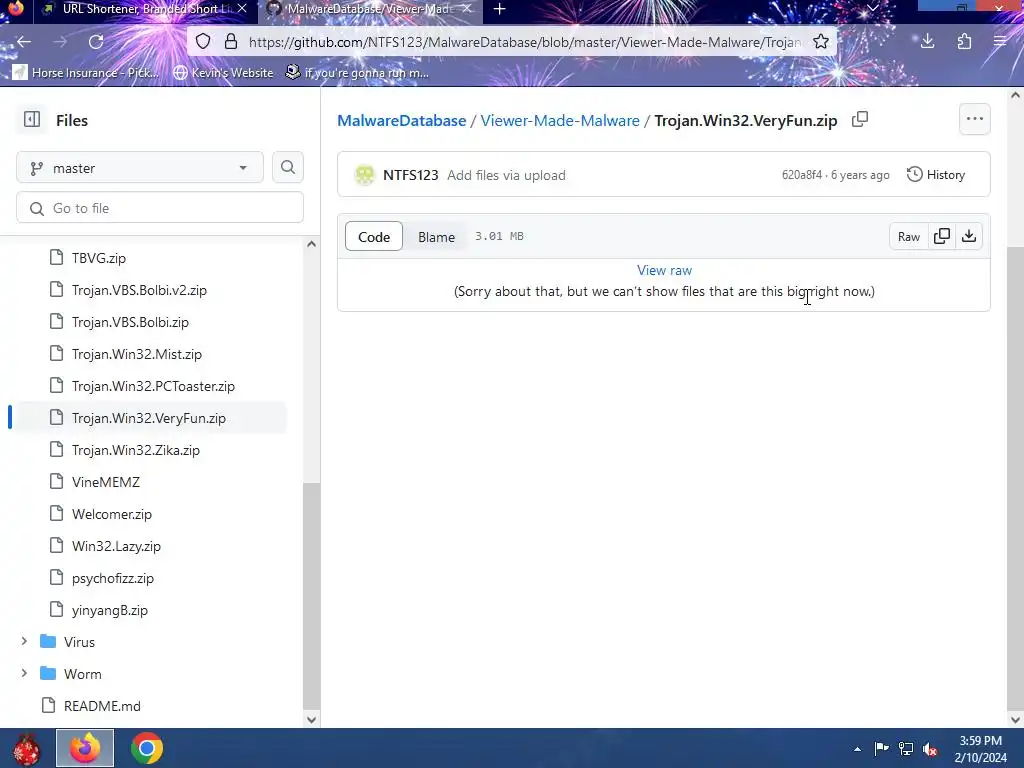Switch to the Blame view
Screen dimensions: 1024x768
tap(436, 236)
